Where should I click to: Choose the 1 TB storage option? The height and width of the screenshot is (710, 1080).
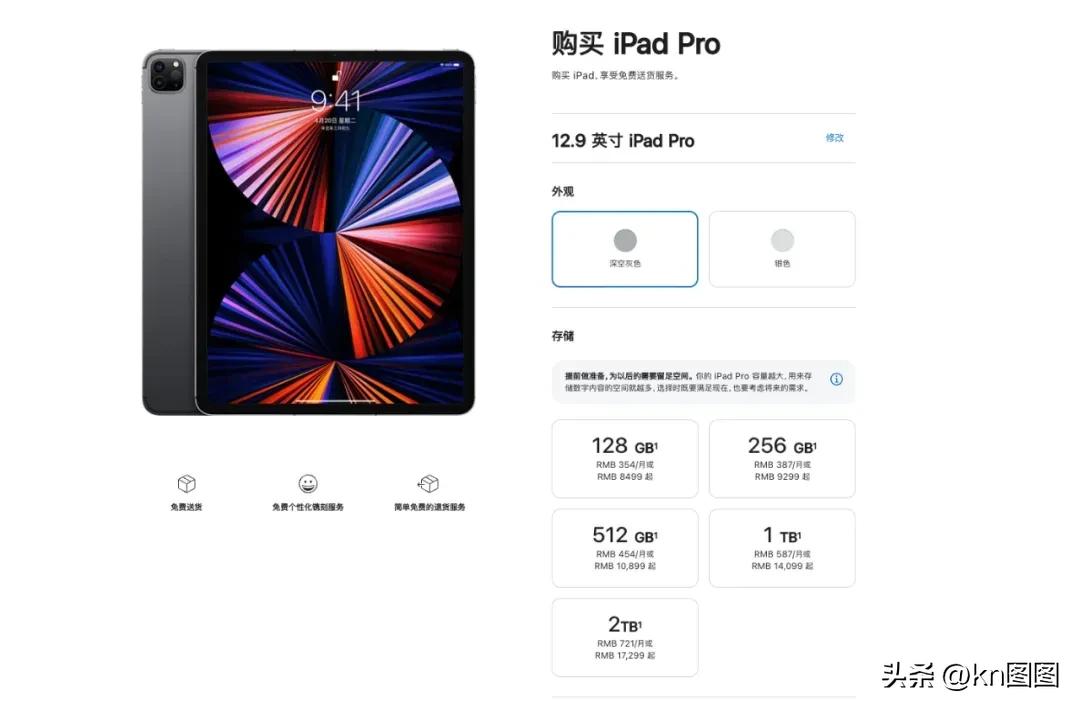tap(782, 548)
